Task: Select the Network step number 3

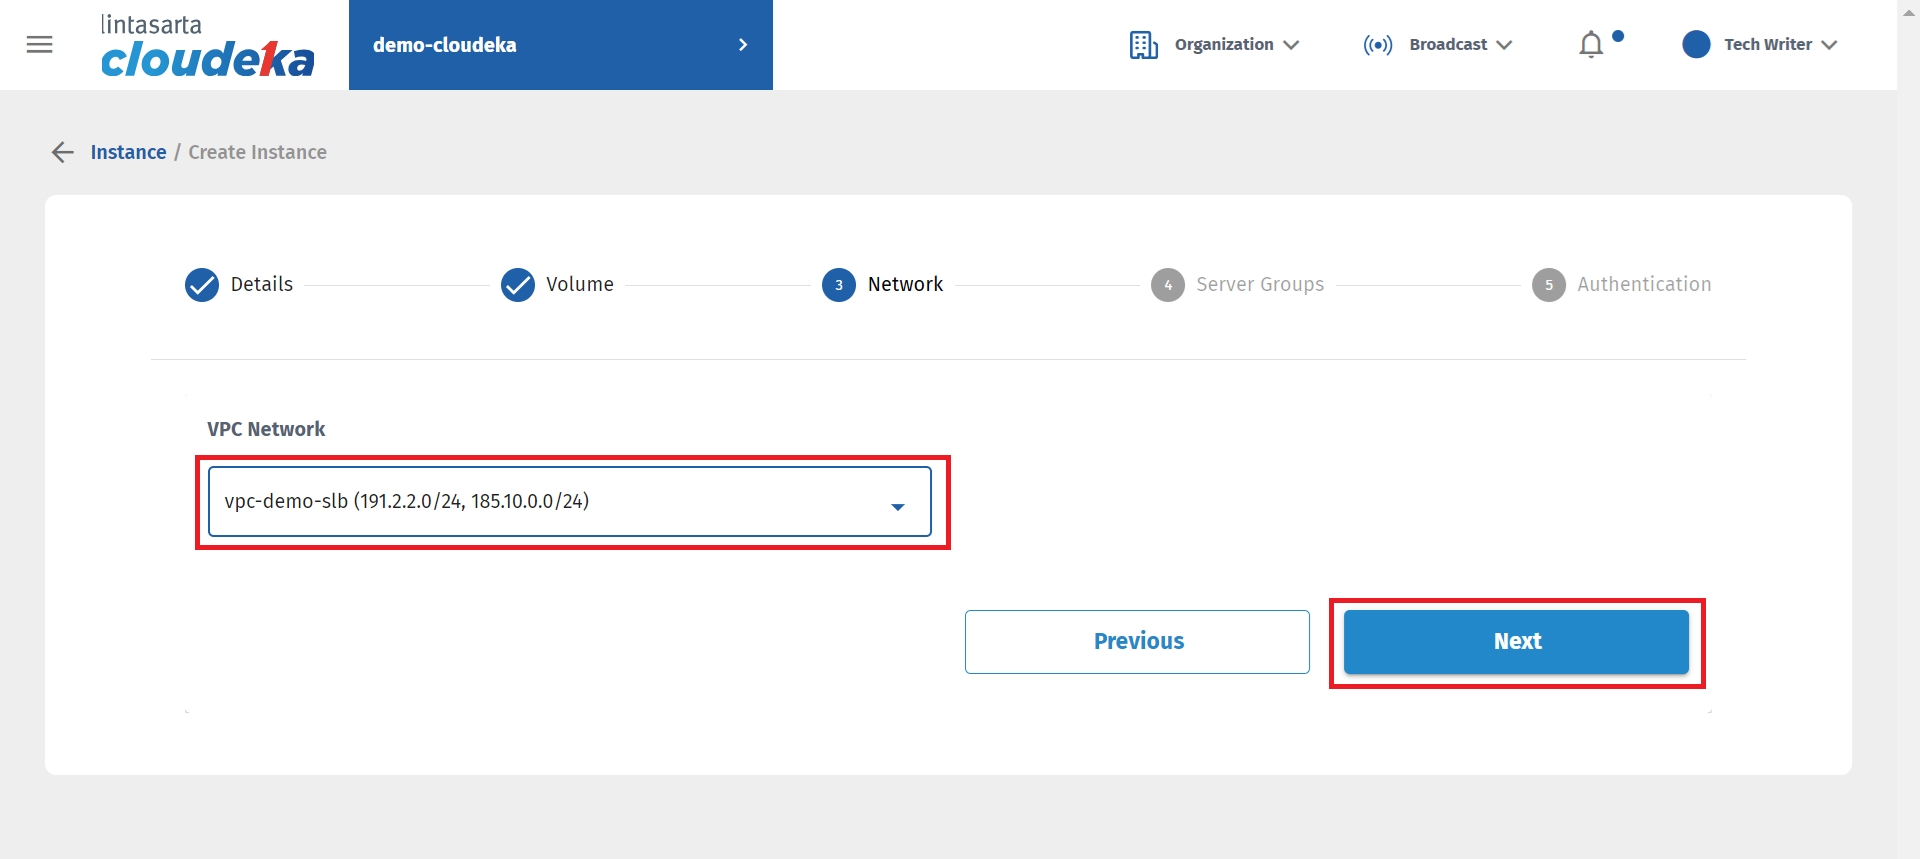Action: coord(839,285)
